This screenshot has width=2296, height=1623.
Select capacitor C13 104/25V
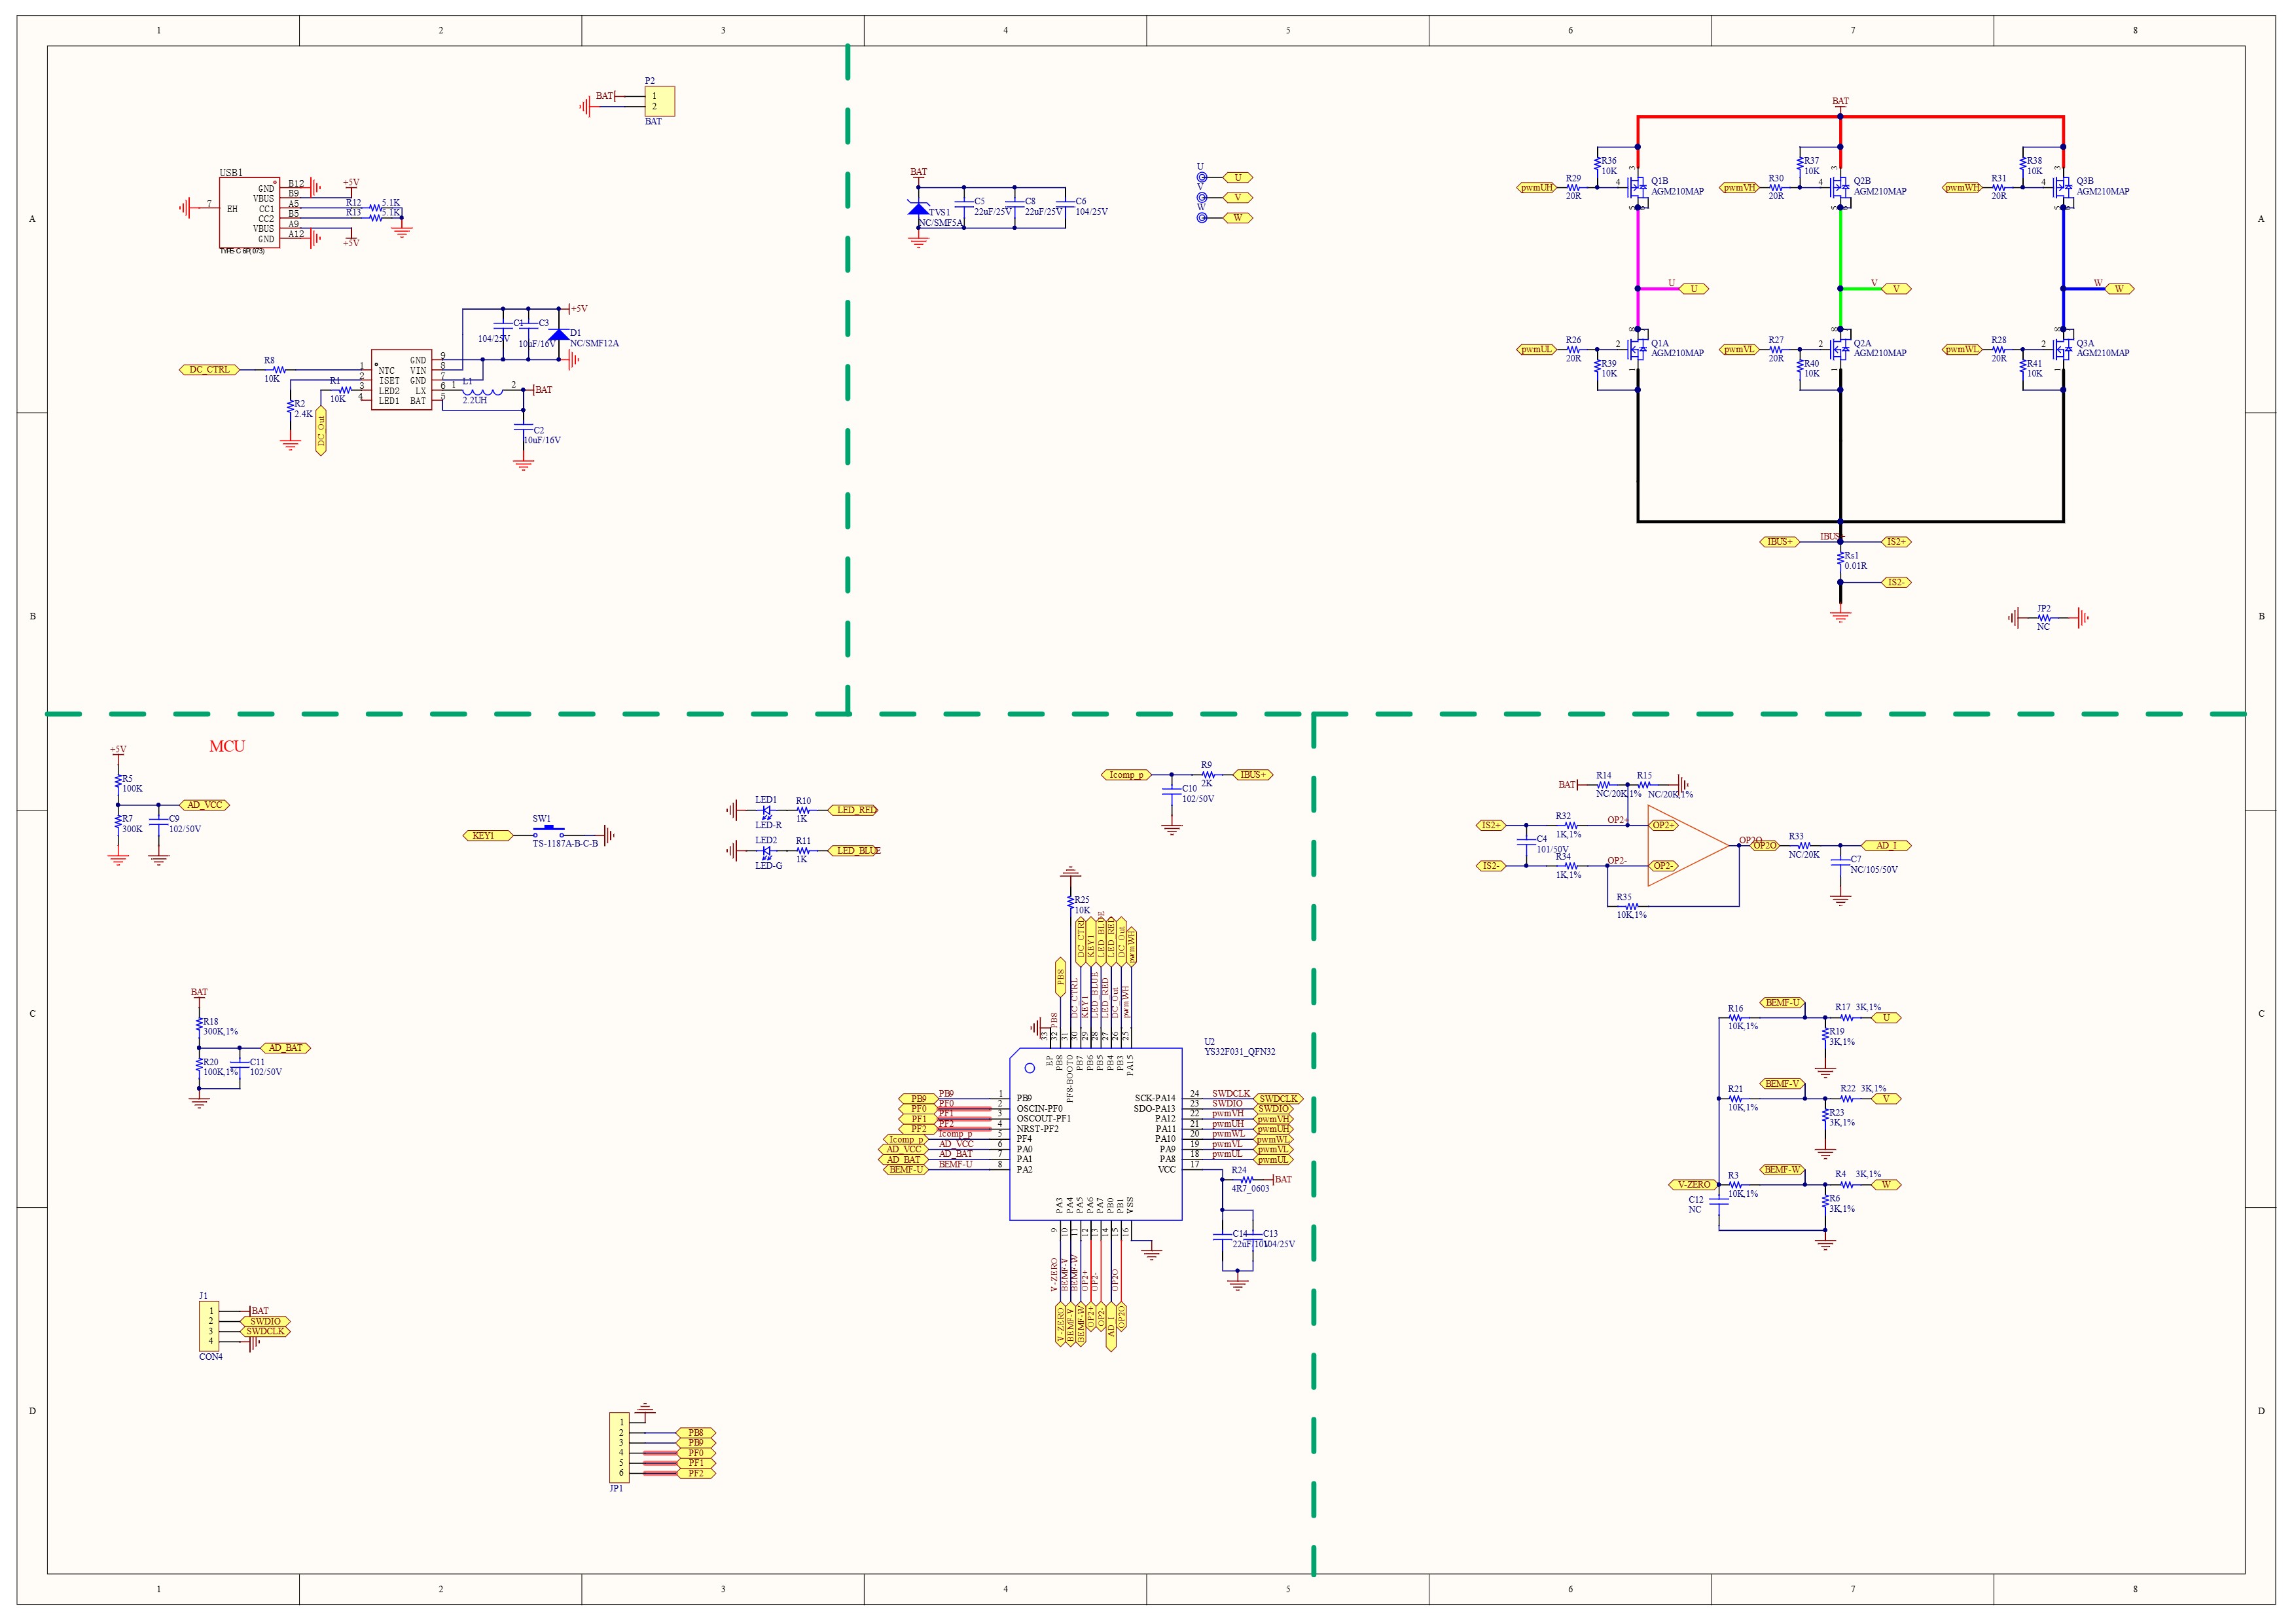tap(1252, 1238)
